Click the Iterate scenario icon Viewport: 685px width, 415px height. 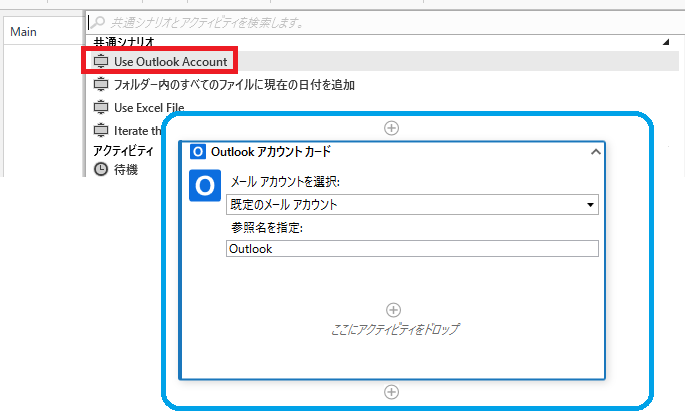[x=101, y=130]
